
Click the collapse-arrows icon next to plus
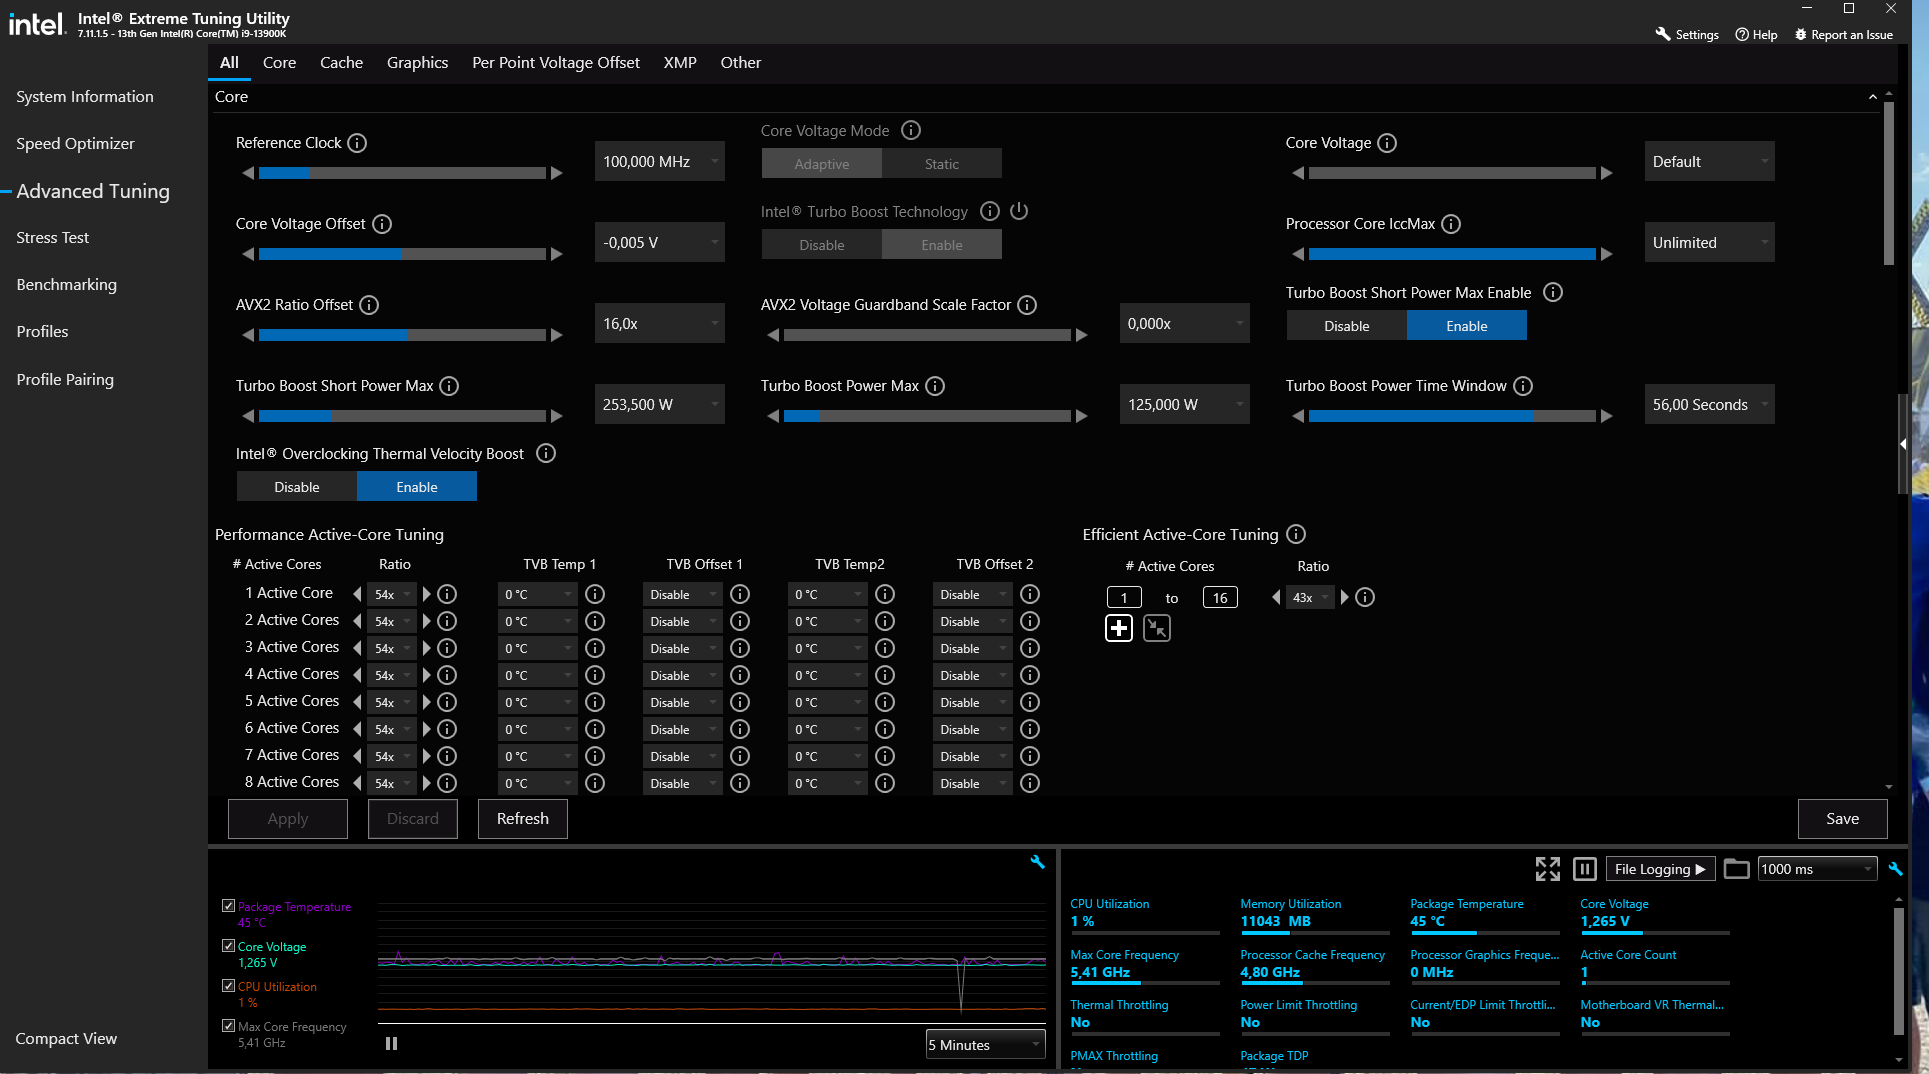(x=1157, y=628)
